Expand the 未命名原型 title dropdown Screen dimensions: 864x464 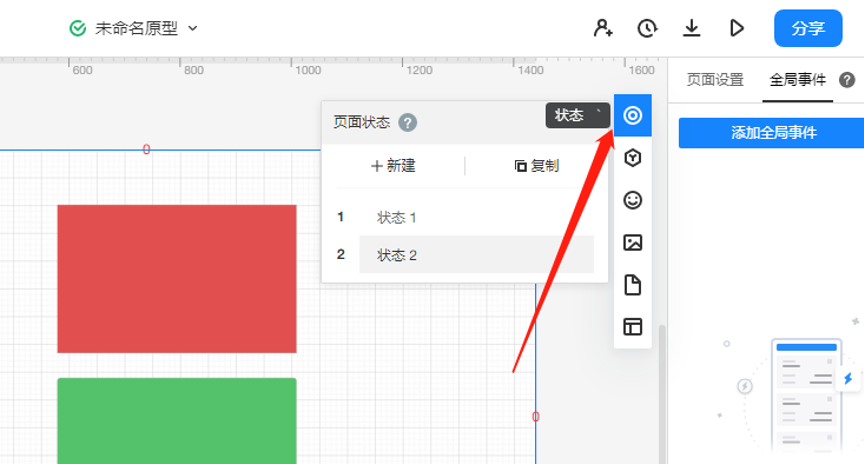(x=193, y=29)
